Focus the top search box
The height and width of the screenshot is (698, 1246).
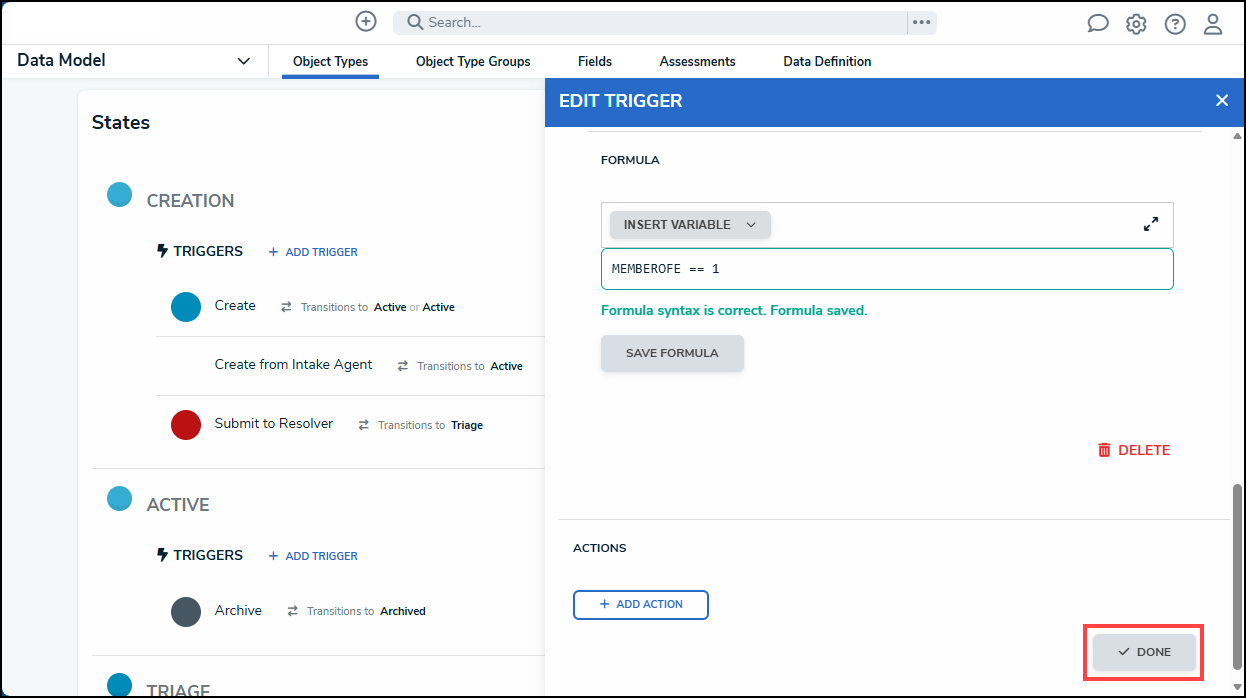(x=650, y=22)
